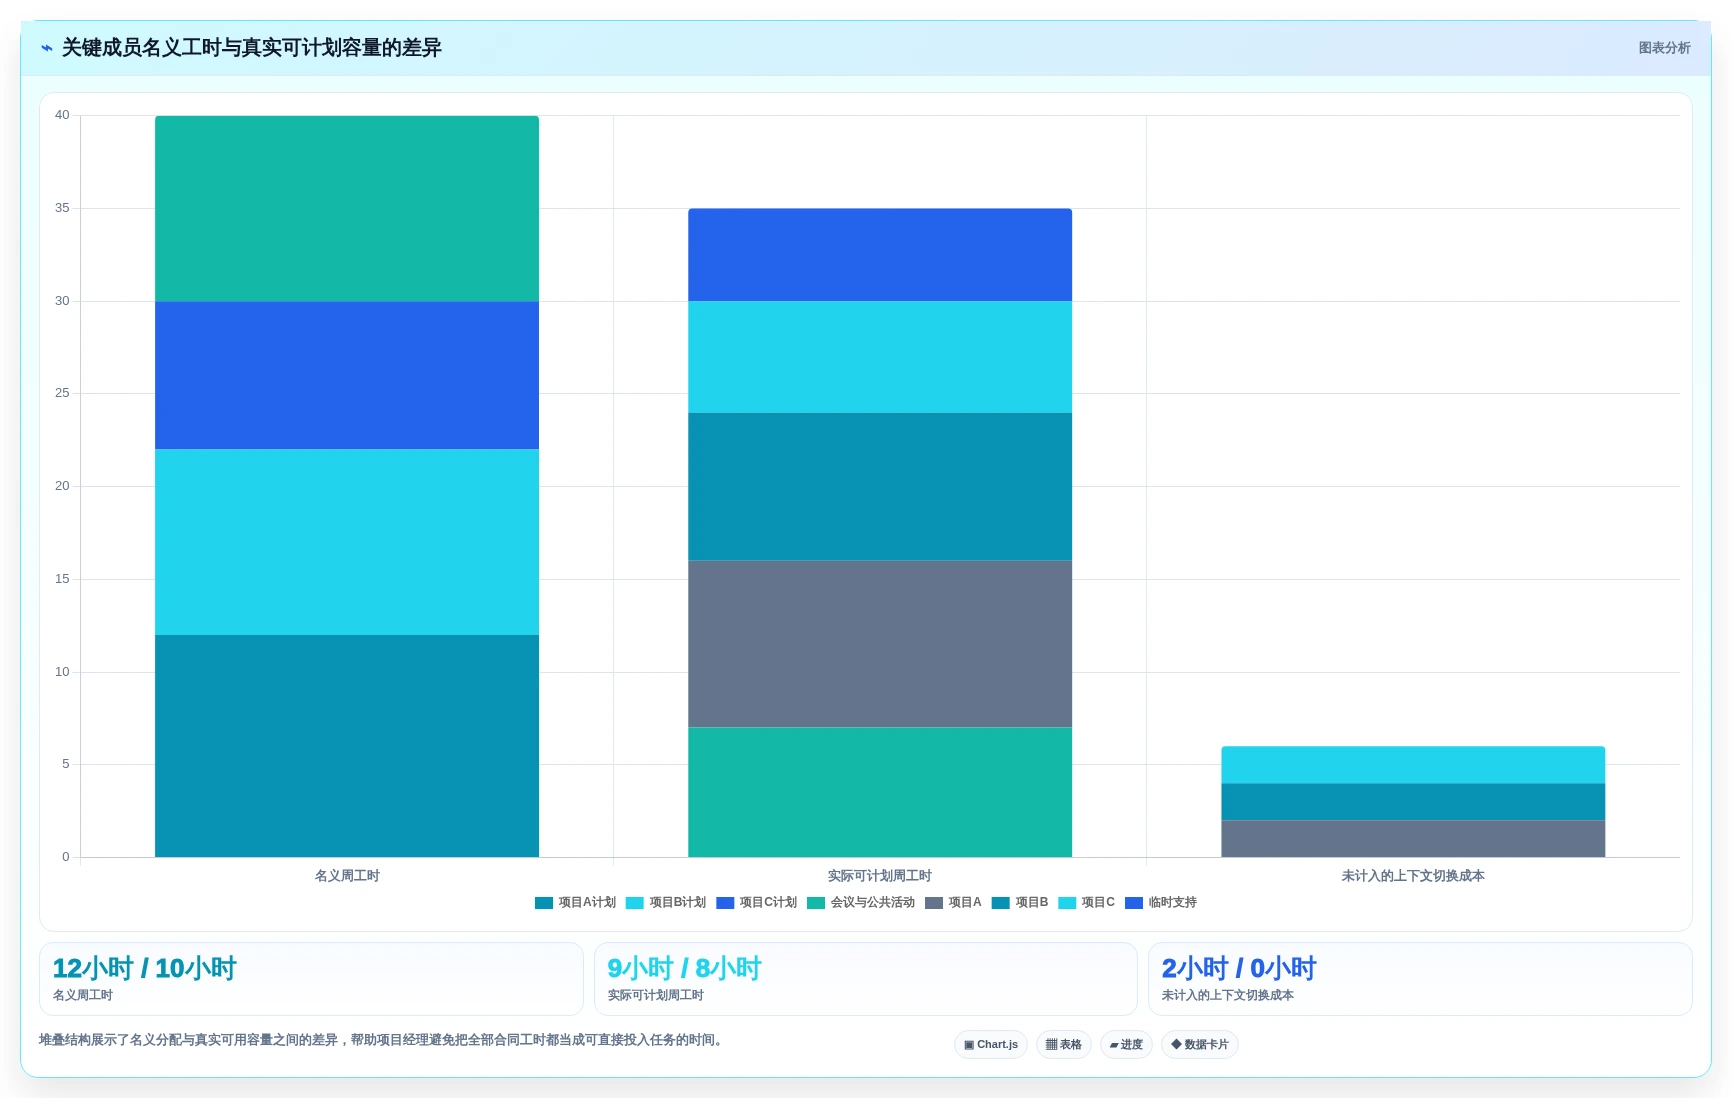Click the 12小时 / 10小时 card value
Image resolution: width=1732 pixels, height=1098 pixels.
point(144,968)
